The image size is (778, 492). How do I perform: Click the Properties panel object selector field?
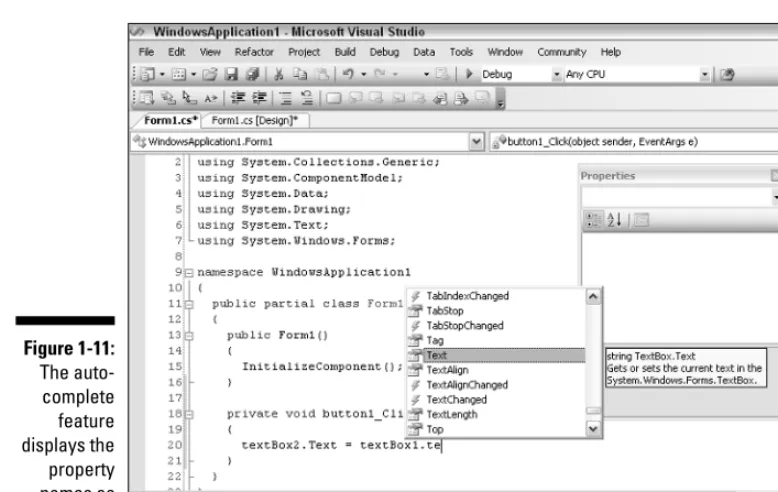coord(679,197)
